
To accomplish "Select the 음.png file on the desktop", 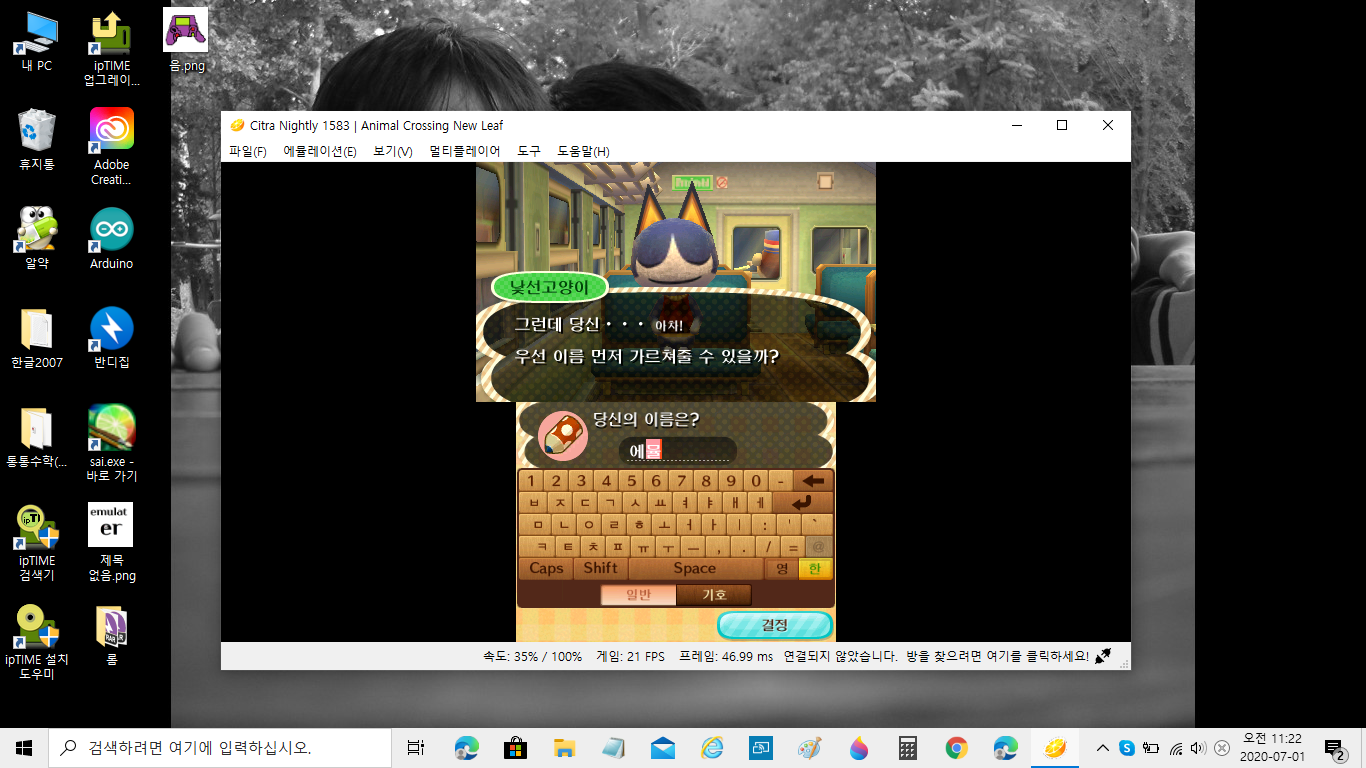I will coord(185,41).
